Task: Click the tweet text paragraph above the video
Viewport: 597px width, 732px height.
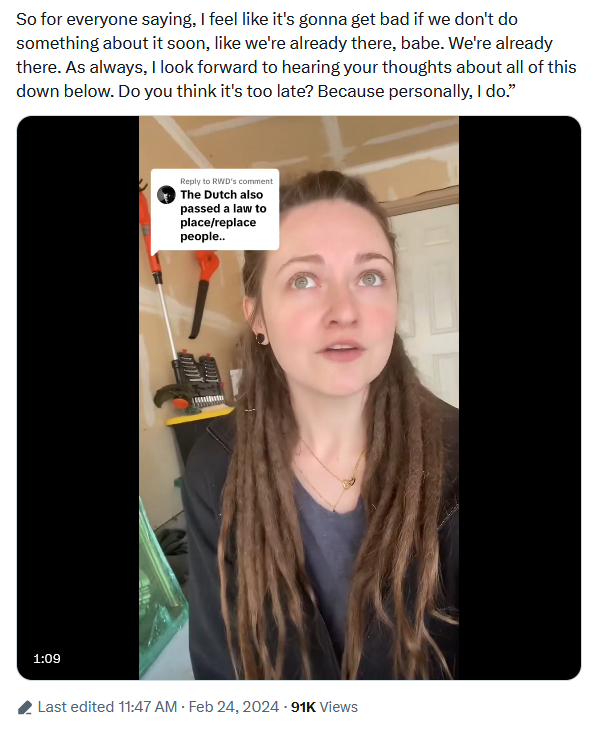Action: pos(296,55)
